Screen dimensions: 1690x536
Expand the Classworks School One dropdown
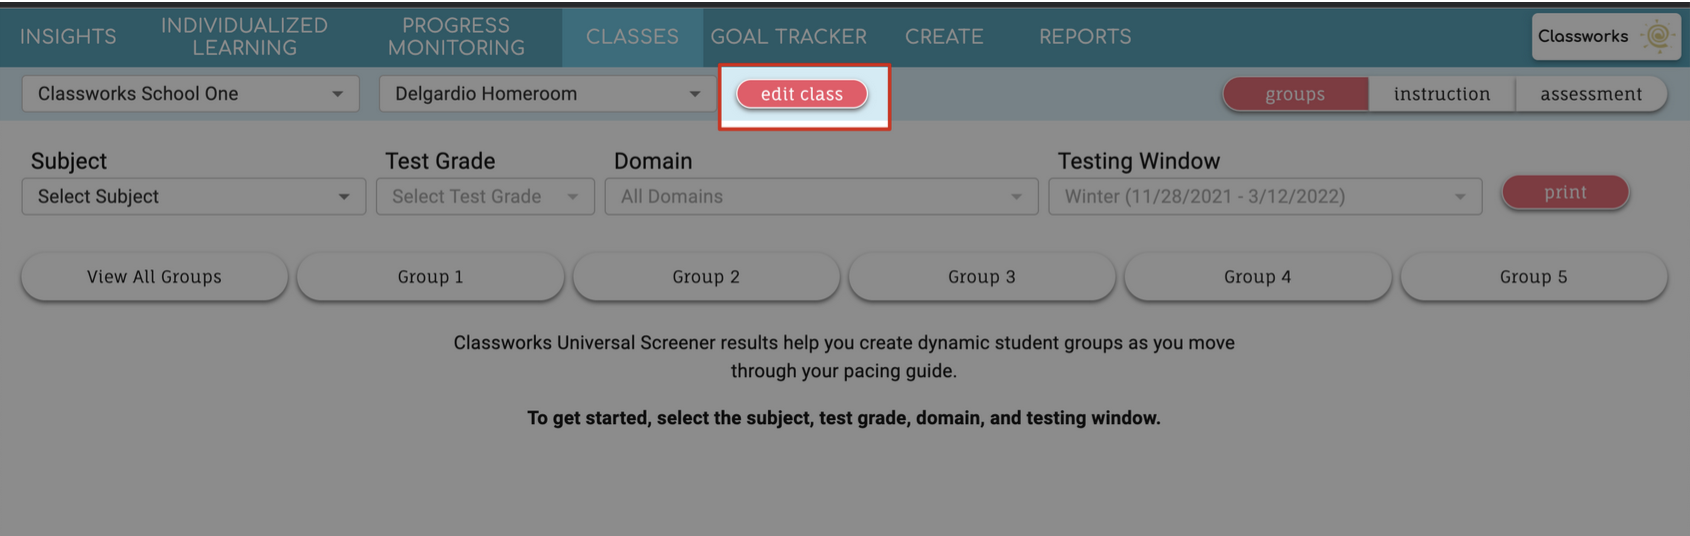click(190, 94)
